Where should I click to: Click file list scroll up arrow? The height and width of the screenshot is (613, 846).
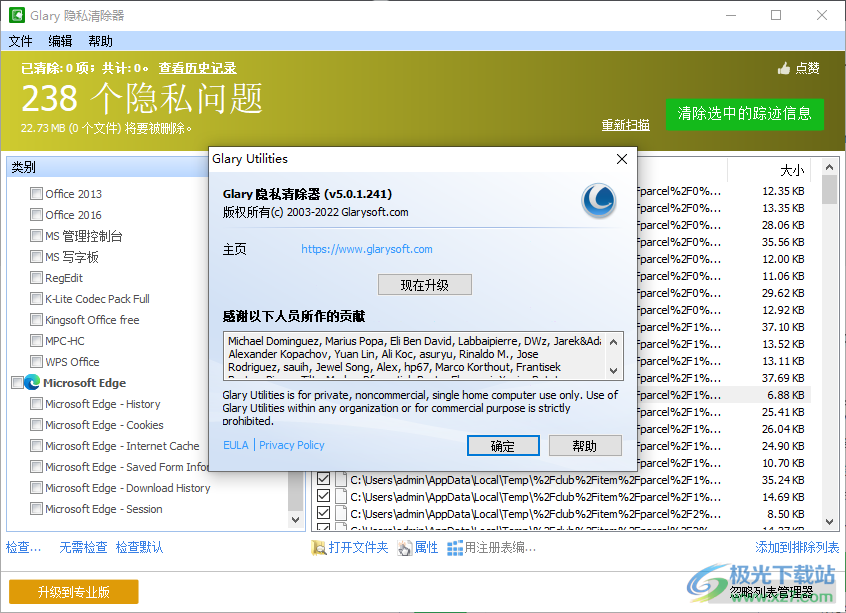pos(829,167)
